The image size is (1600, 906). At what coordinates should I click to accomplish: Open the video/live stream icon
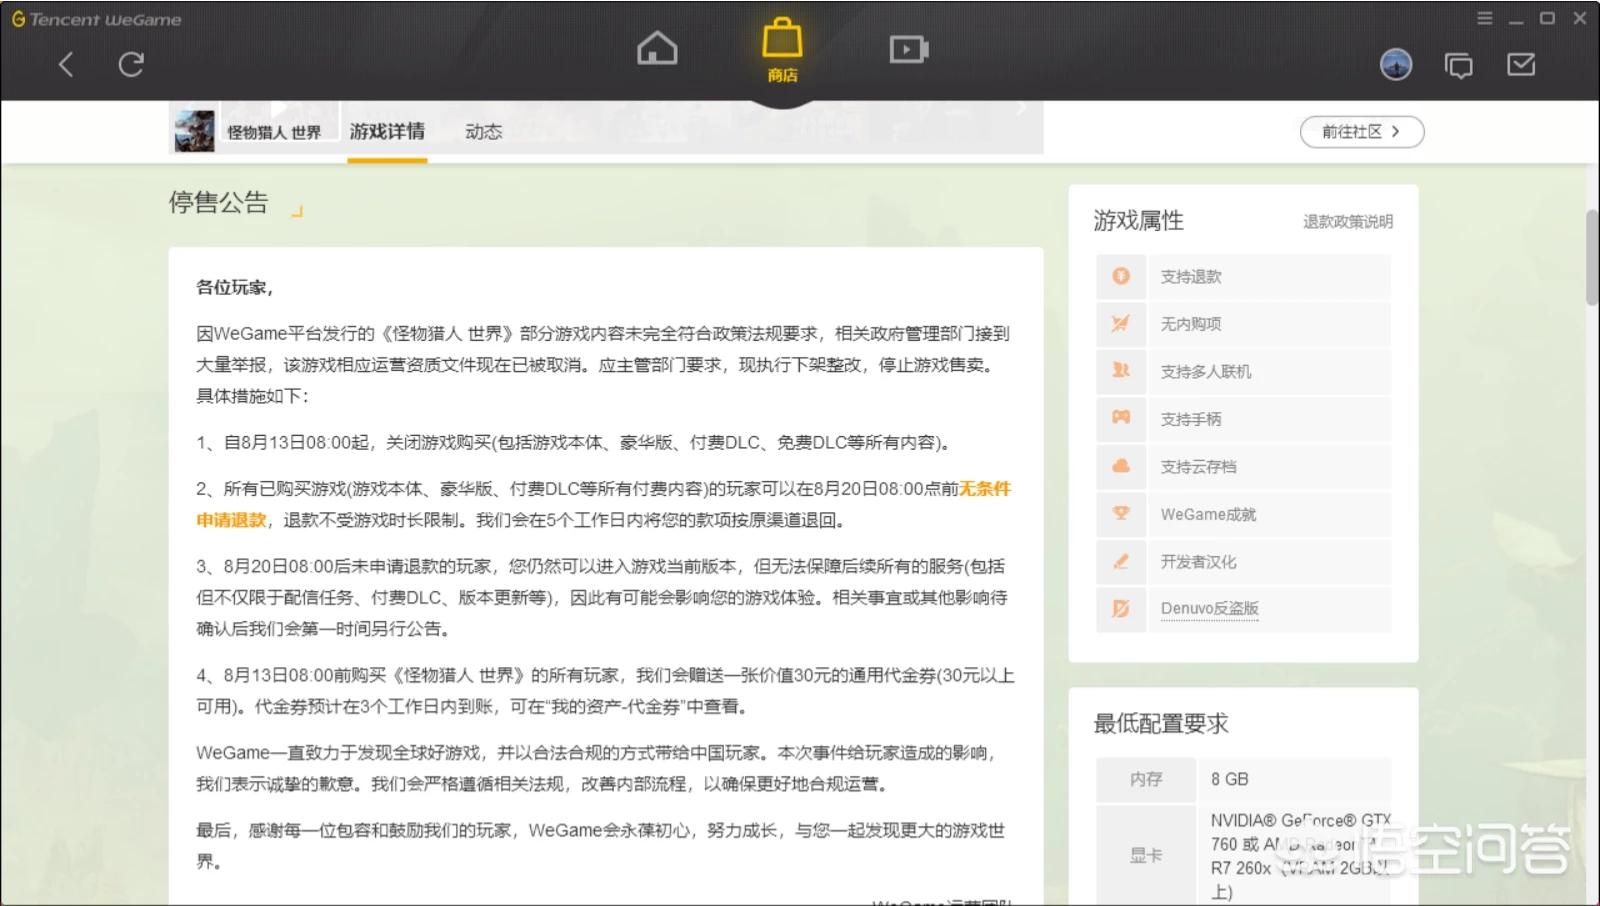908,49
